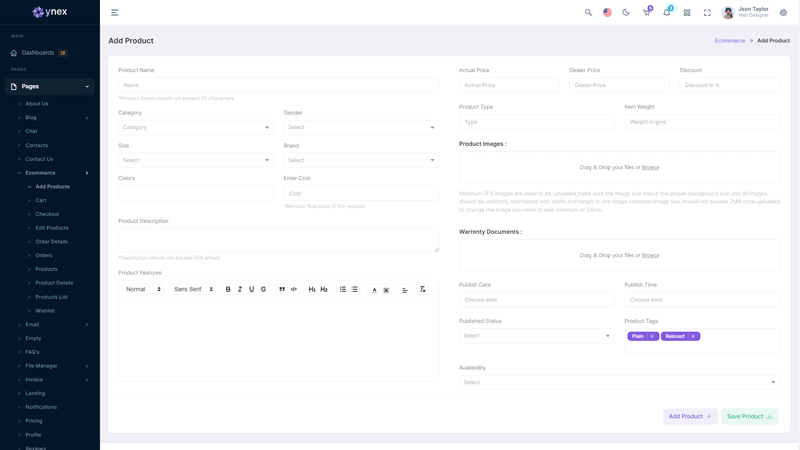Open the settings gear in the header
Screen dimensions: 800x450
pos(783,13)
